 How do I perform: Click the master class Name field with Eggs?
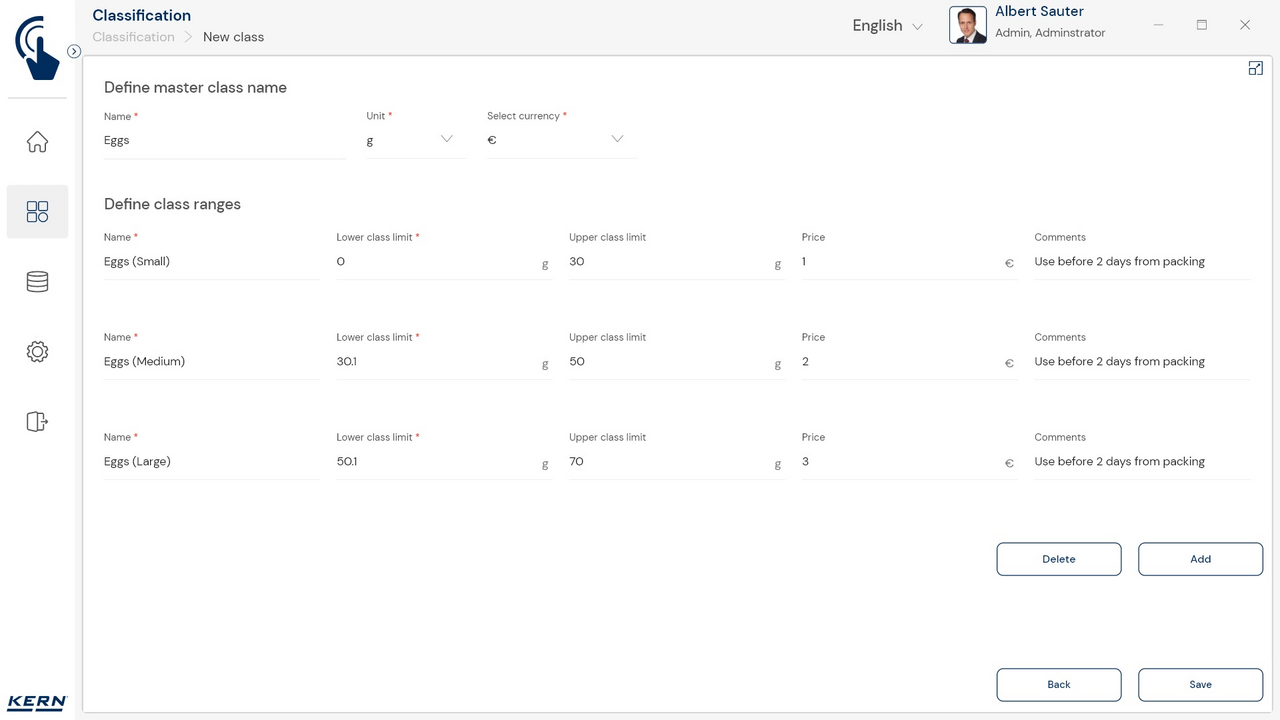tap(224, 141)
